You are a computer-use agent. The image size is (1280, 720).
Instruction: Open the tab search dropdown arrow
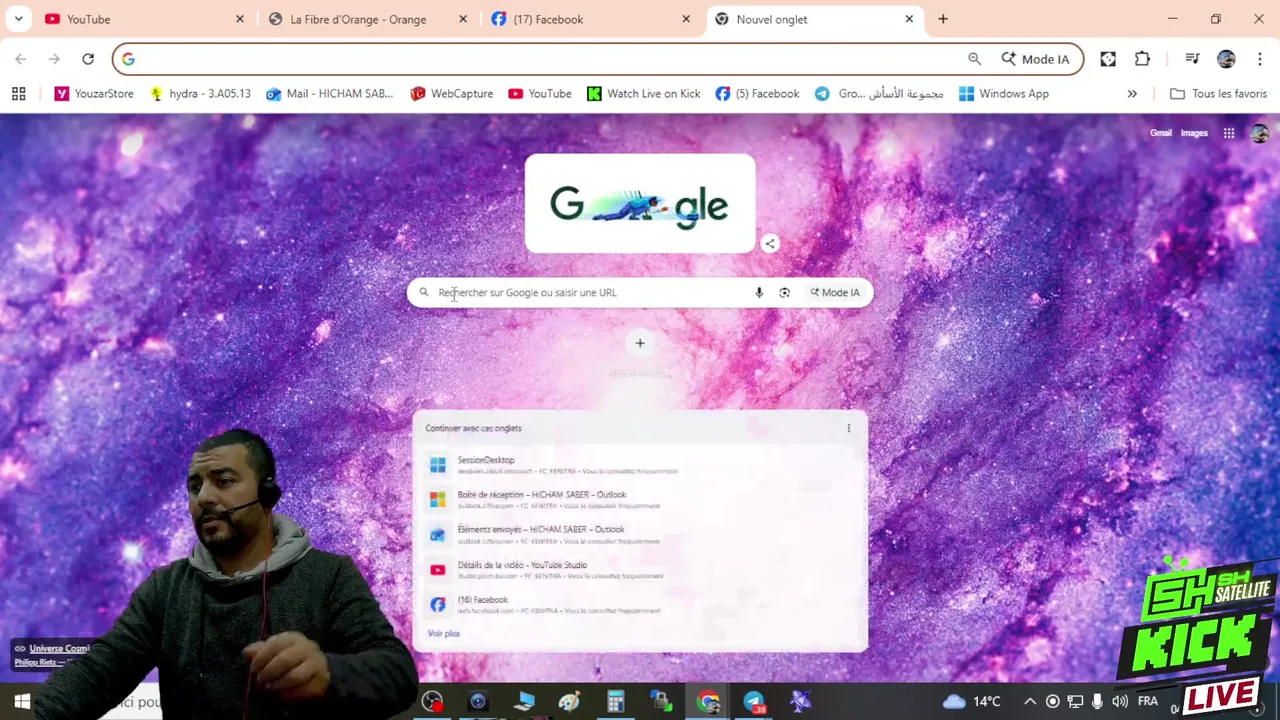tap(19, 19)
